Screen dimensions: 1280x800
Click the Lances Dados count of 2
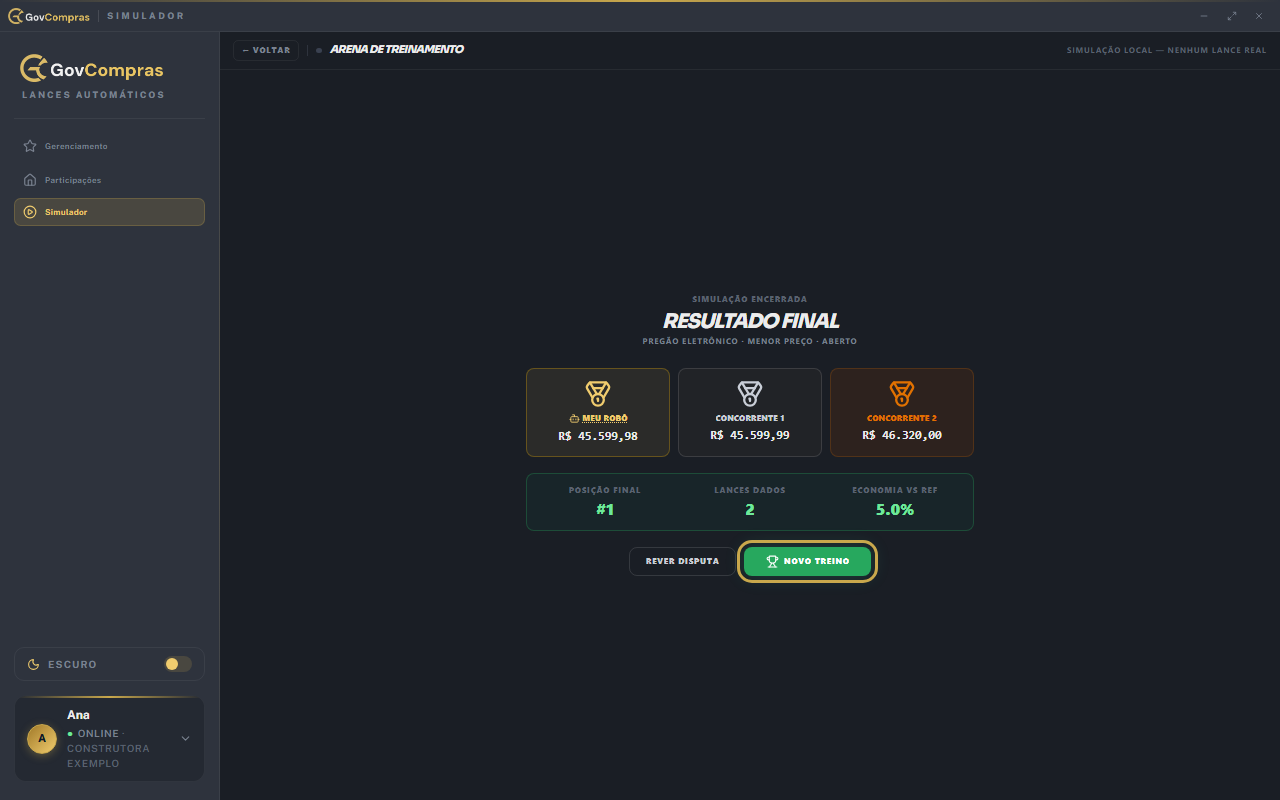(x=750, y=510)
